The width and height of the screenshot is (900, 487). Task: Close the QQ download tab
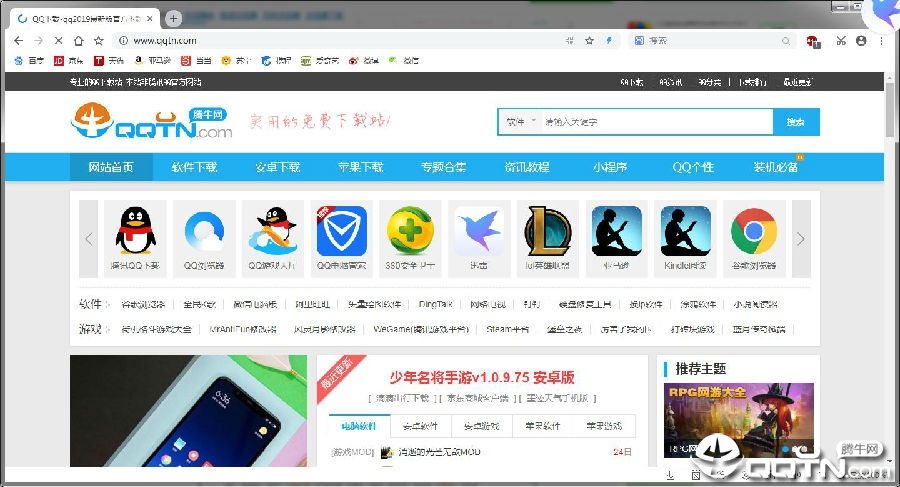pos(150,18)
